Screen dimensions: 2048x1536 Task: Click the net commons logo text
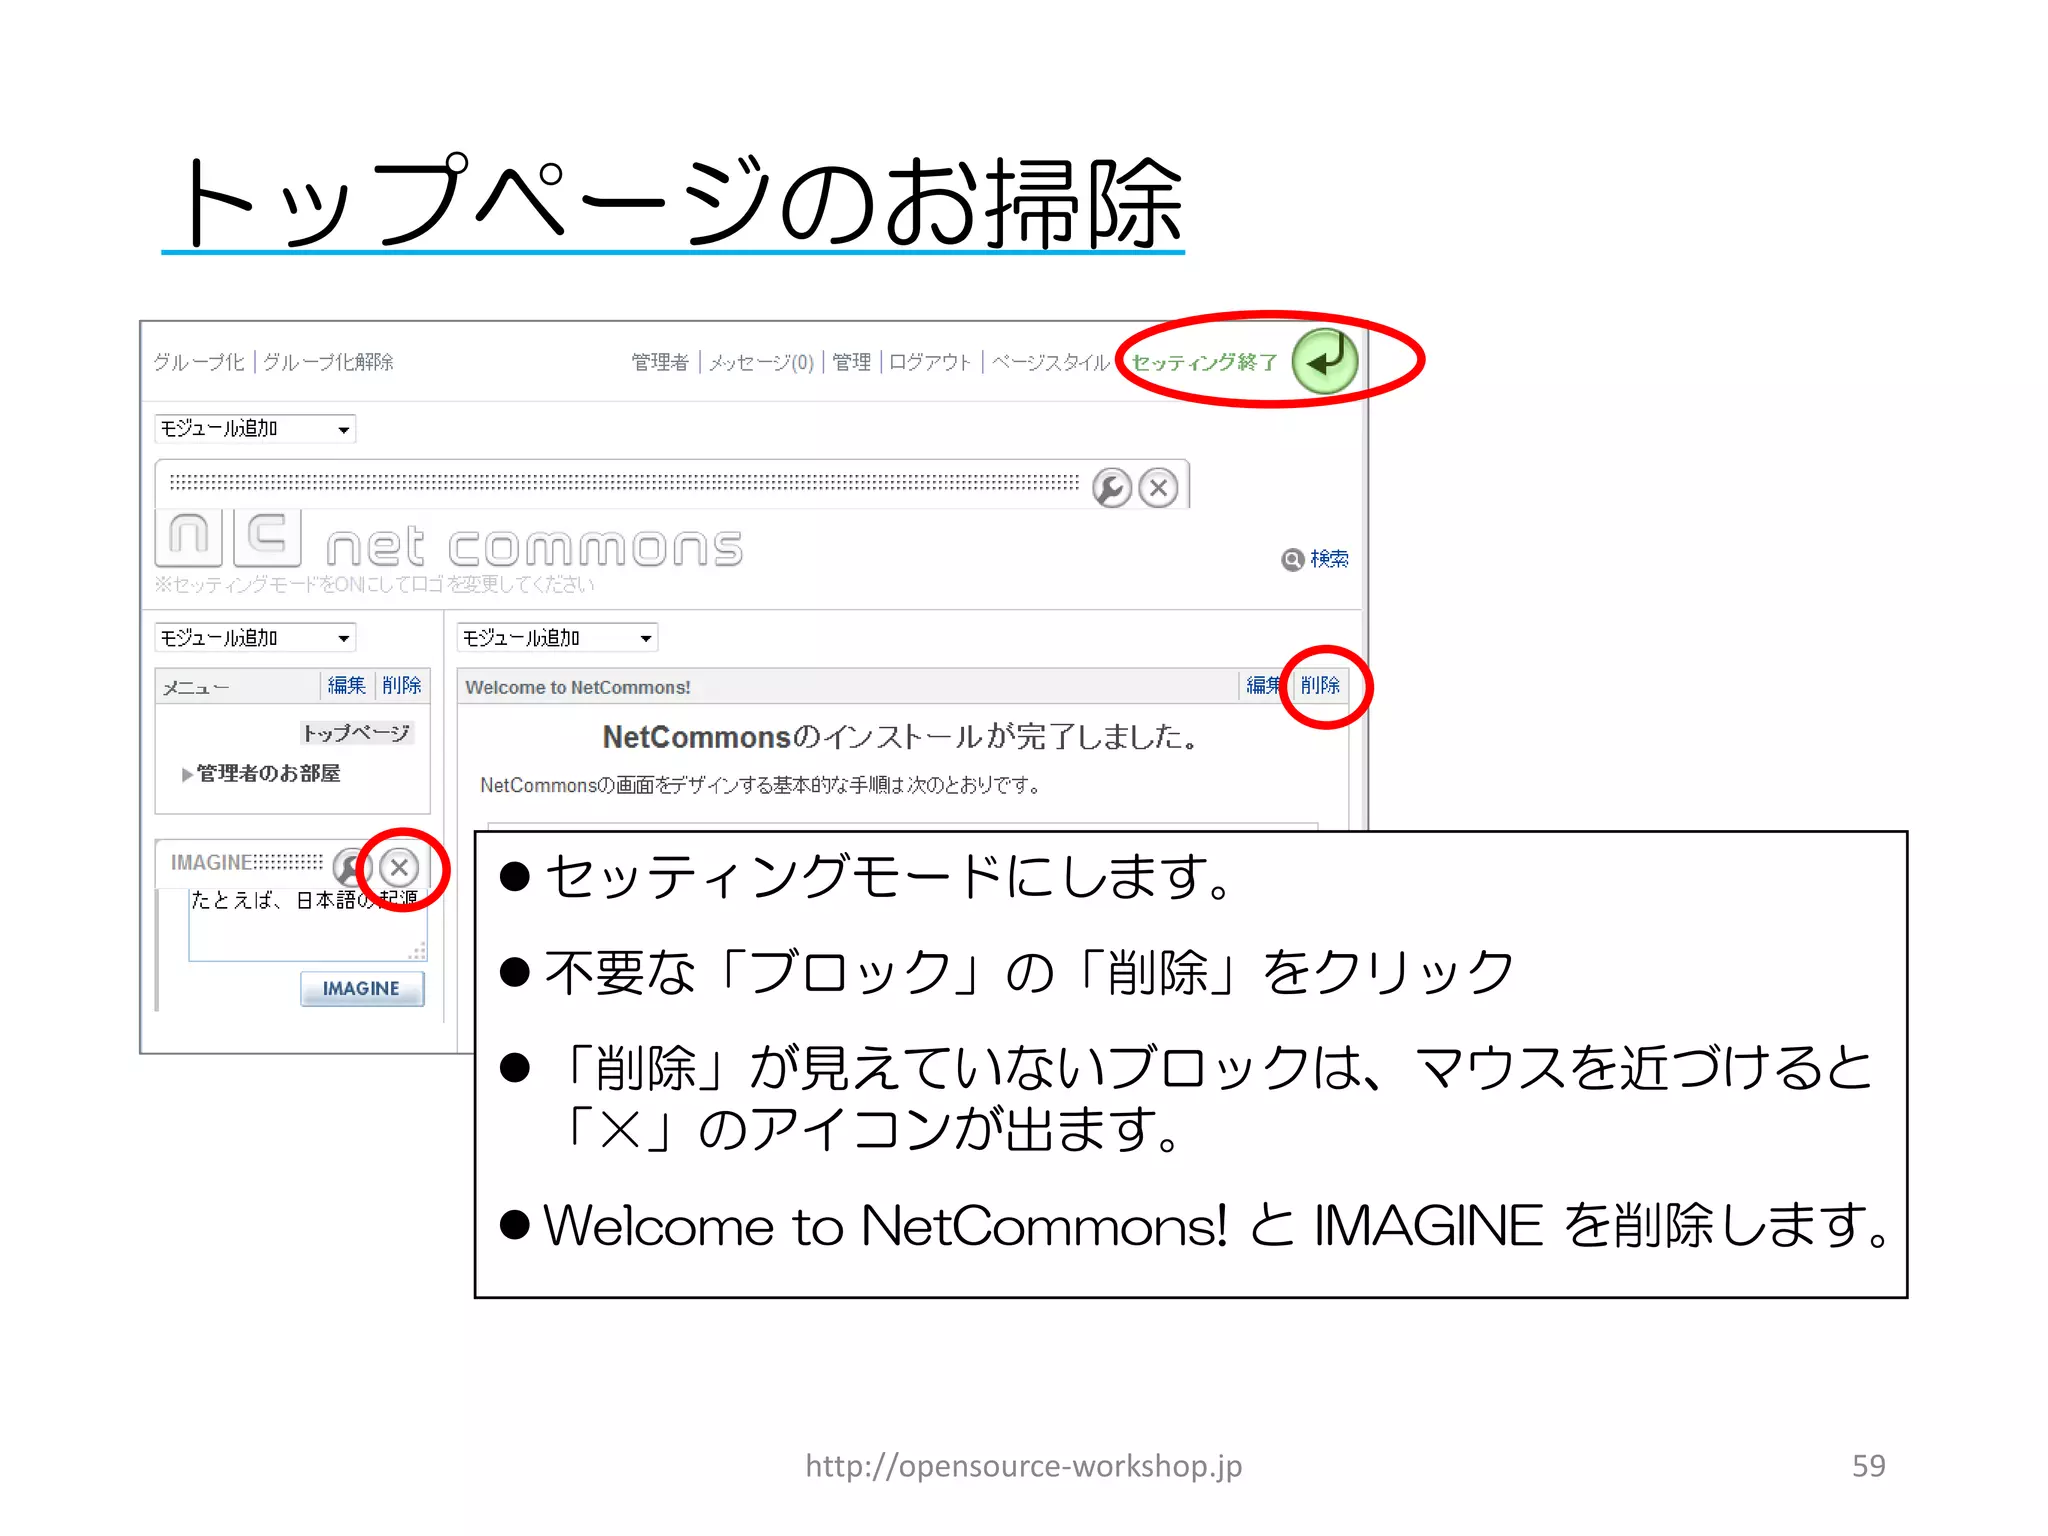535,548
